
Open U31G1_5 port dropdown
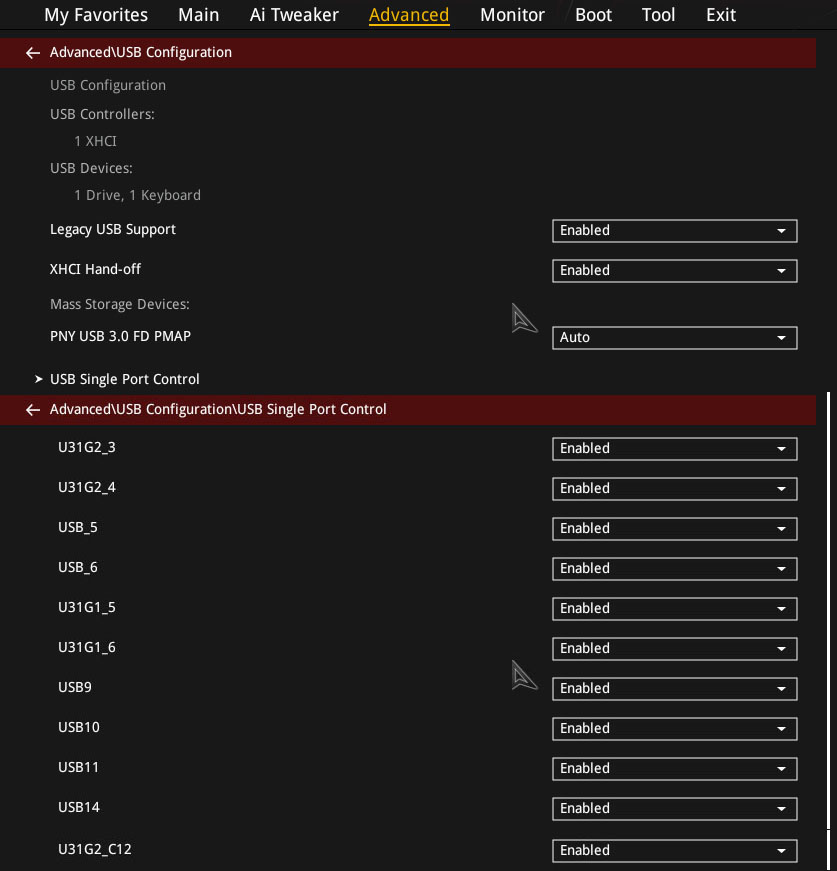(x=674, y=609)
